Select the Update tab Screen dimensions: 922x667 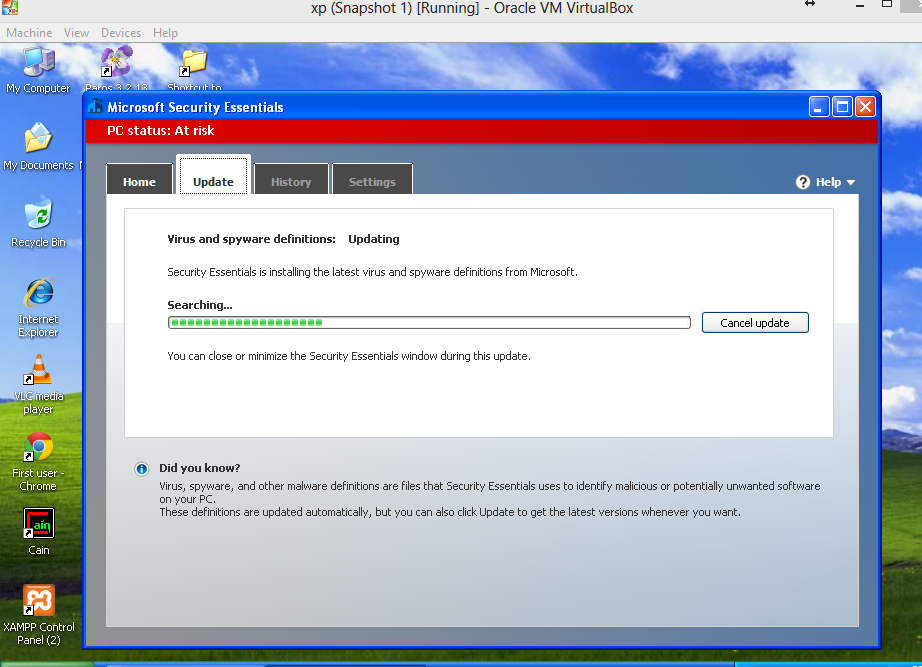(213, 175)
